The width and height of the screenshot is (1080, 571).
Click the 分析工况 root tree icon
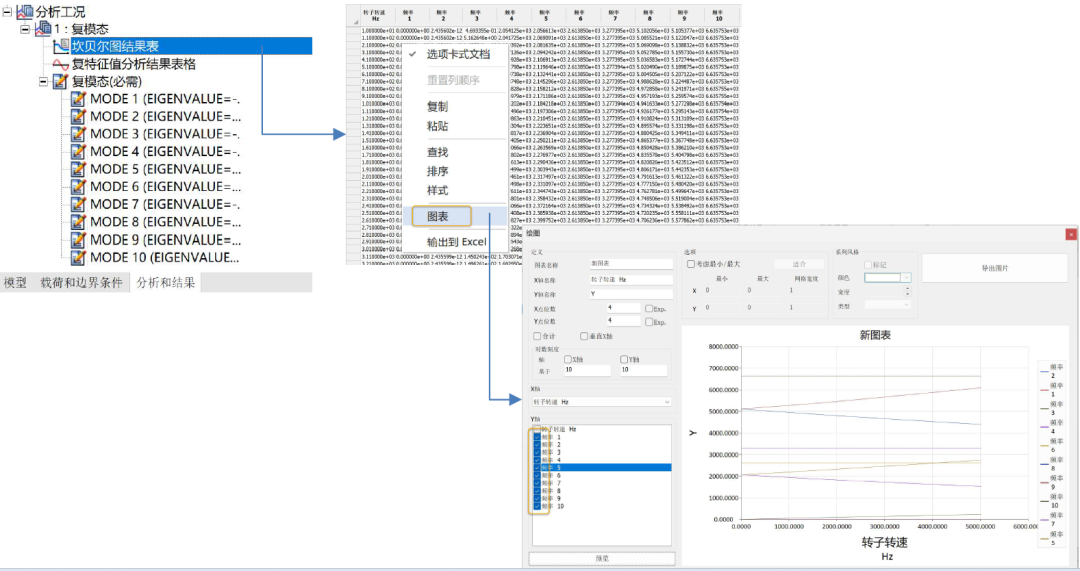[x=25, y=11]
